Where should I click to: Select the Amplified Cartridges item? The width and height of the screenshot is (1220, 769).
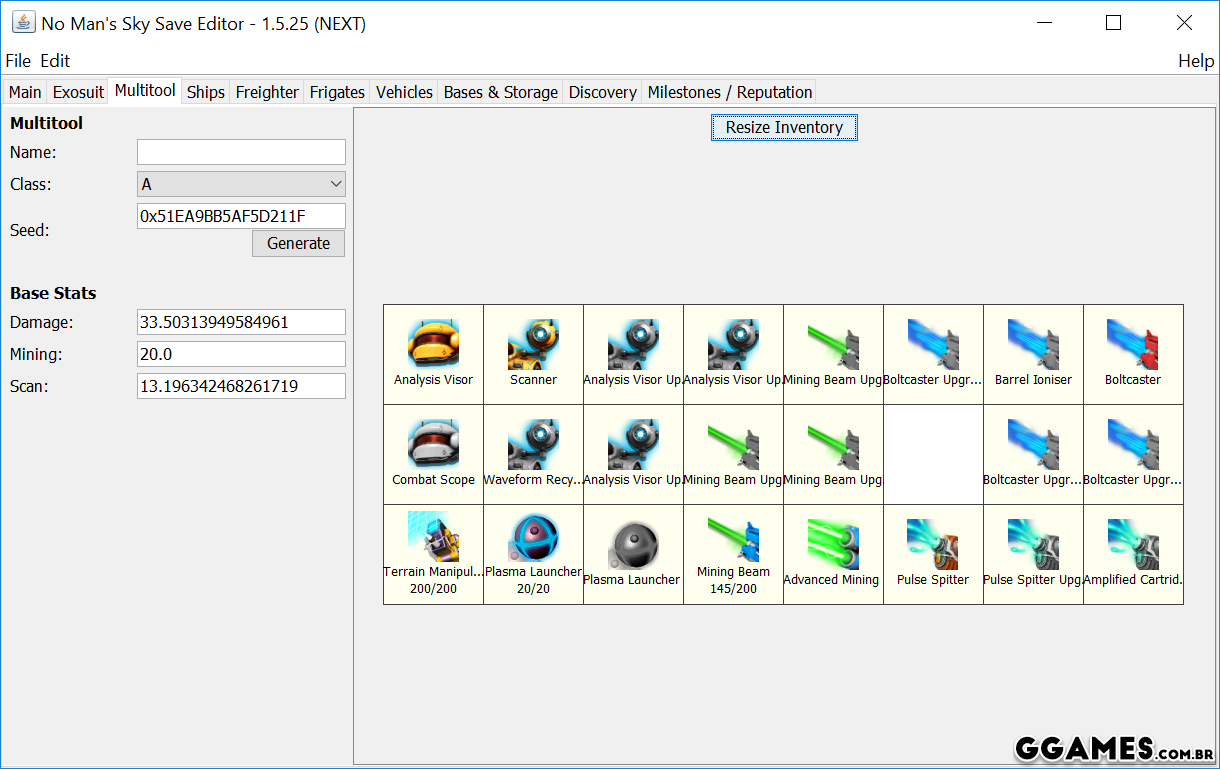[1133, 554]
